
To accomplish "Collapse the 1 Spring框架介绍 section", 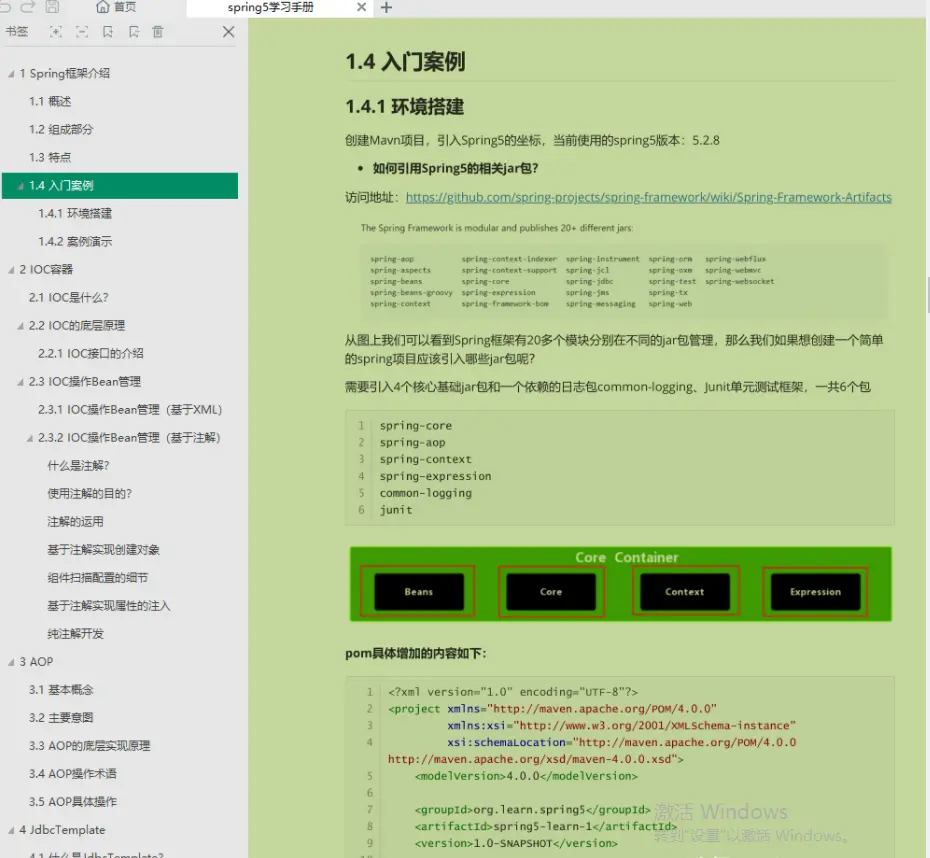I will point(10,73).
